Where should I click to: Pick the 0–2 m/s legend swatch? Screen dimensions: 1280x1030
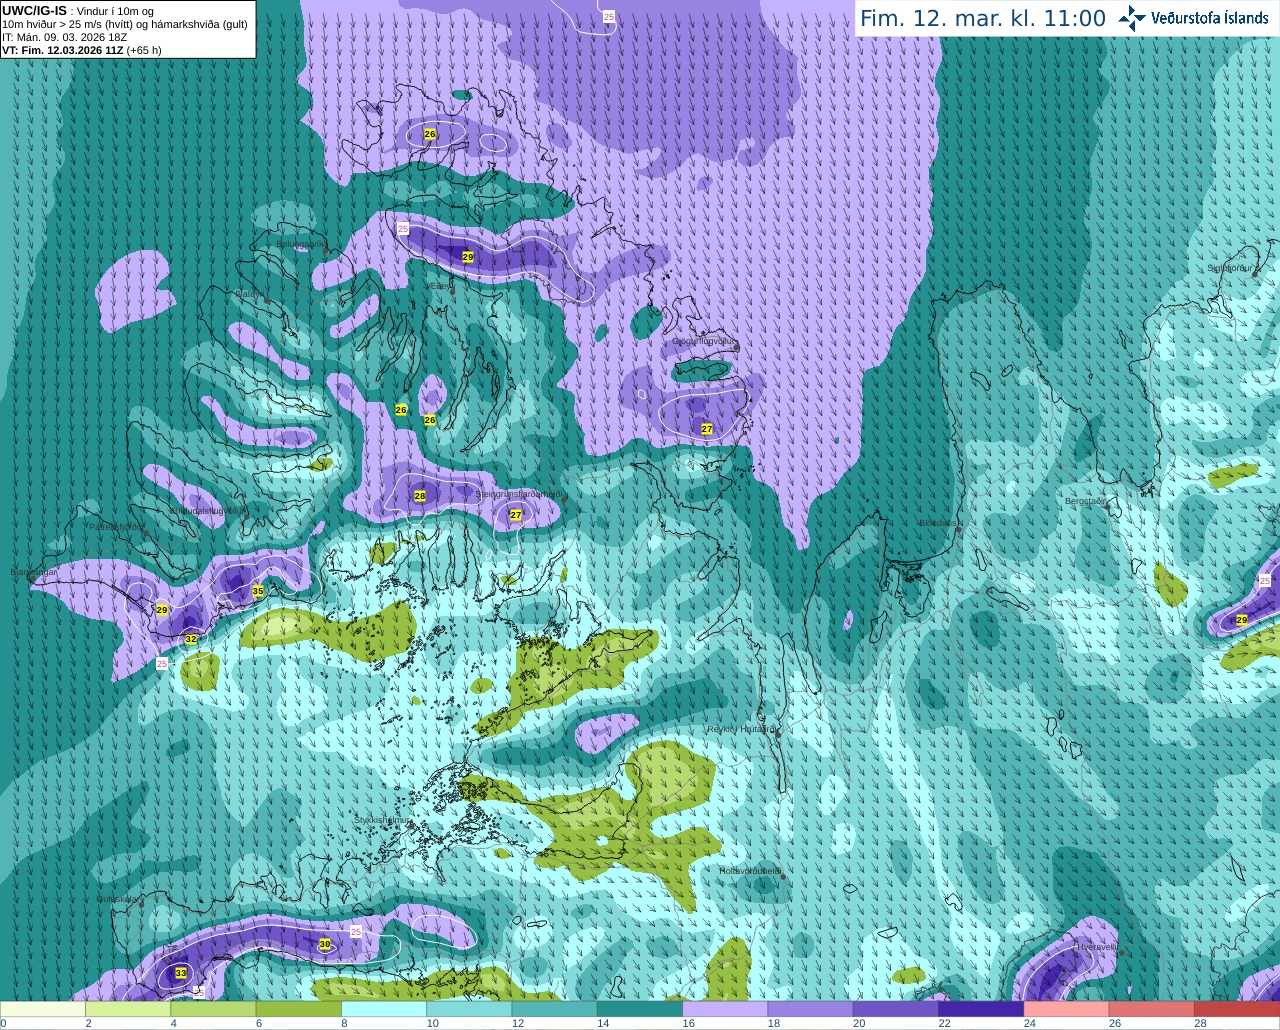(x=43, y=1009)
